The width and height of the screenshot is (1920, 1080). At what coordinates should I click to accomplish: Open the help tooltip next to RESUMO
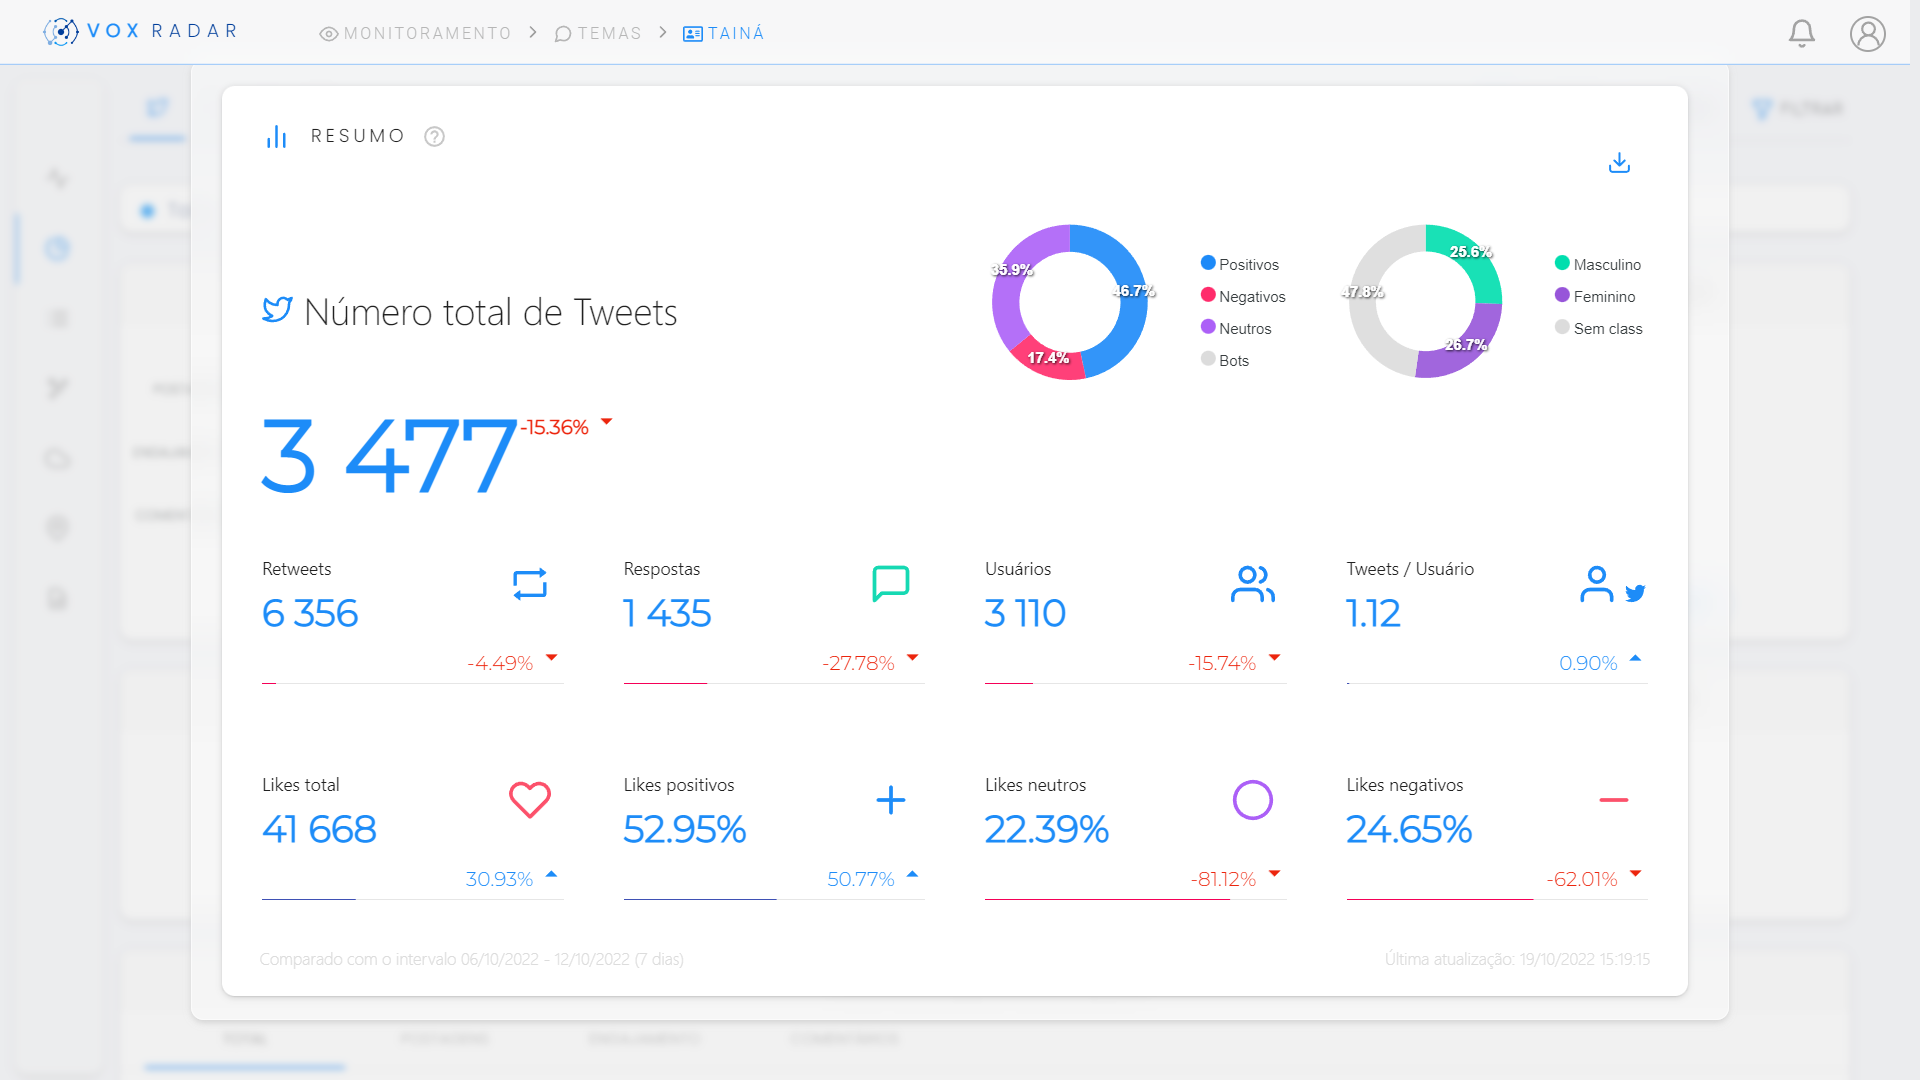pyautogui.click(x=434, y=136)
